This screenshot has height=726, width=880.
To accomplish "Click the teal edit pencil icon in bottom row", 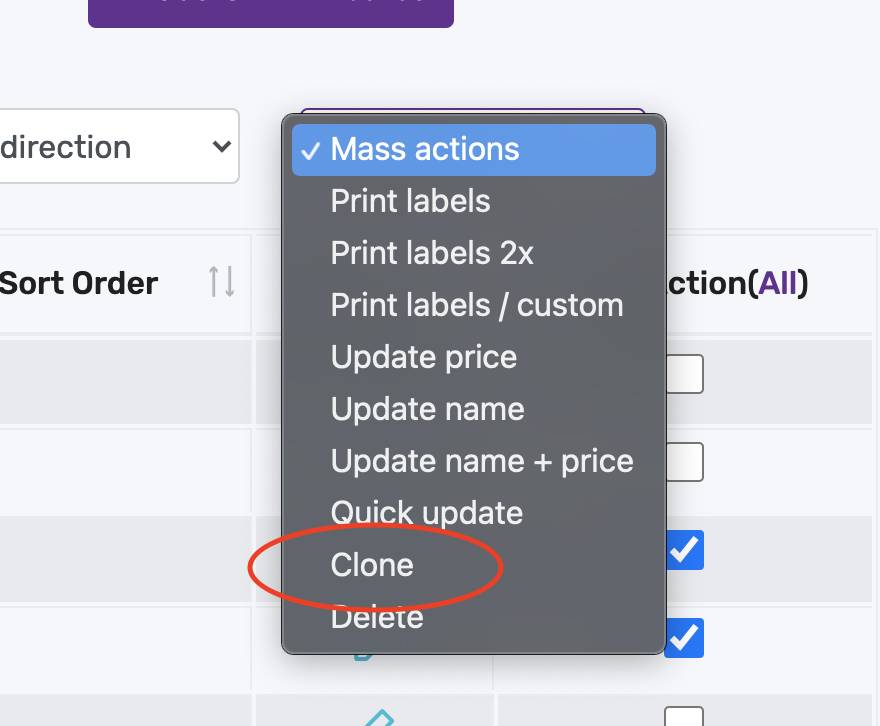I will coord(380,718).
